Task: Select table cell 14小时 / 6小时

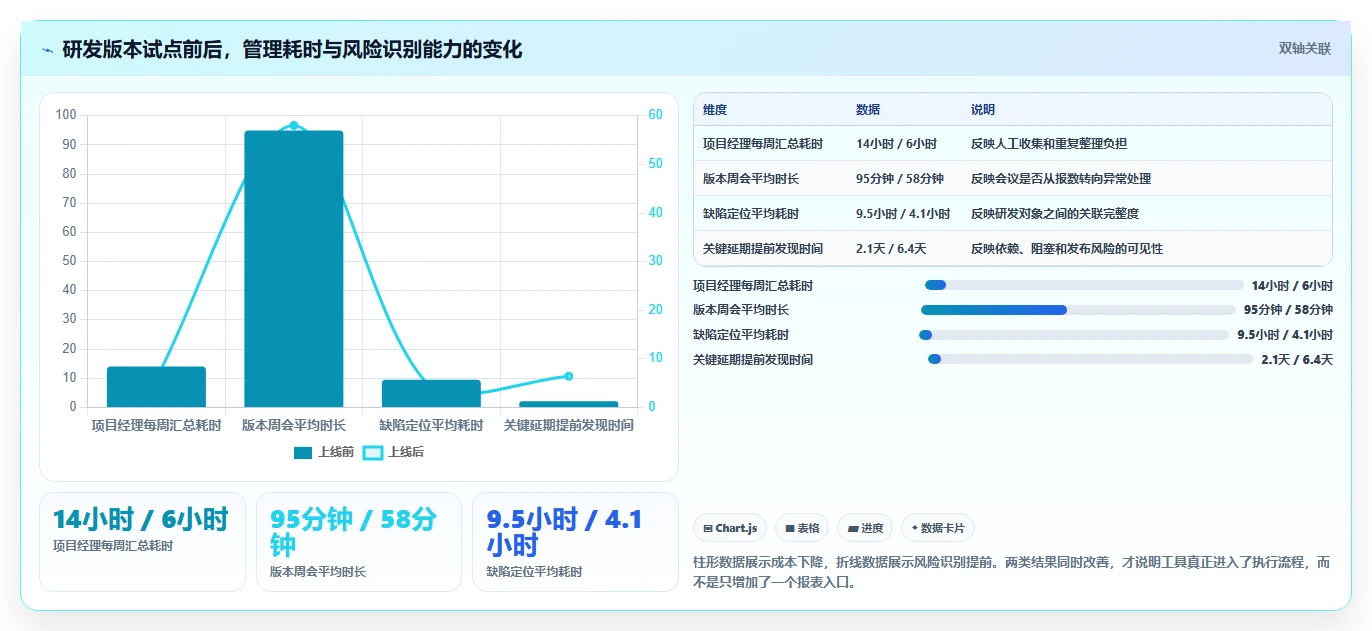Action: click(896, 144)
